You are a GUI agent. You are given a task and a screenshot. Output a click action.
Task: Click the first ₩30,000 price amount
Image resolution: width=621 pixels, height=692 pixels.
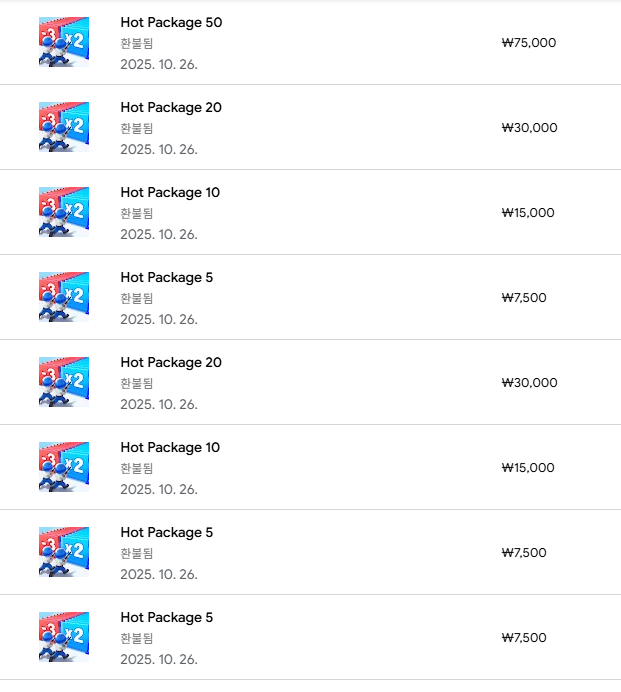[528, 128]
